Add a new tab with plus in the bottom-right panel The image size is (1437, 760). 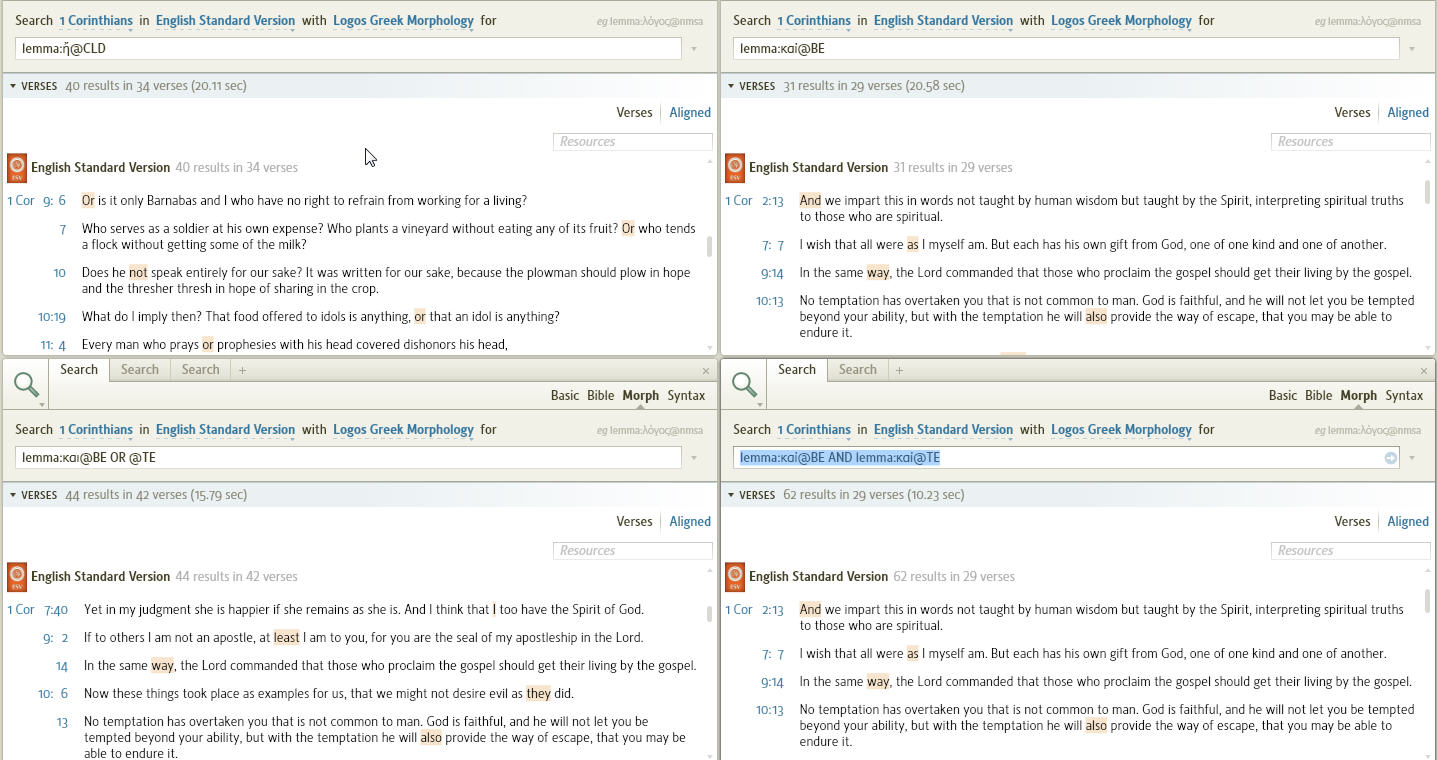(899, 370)
